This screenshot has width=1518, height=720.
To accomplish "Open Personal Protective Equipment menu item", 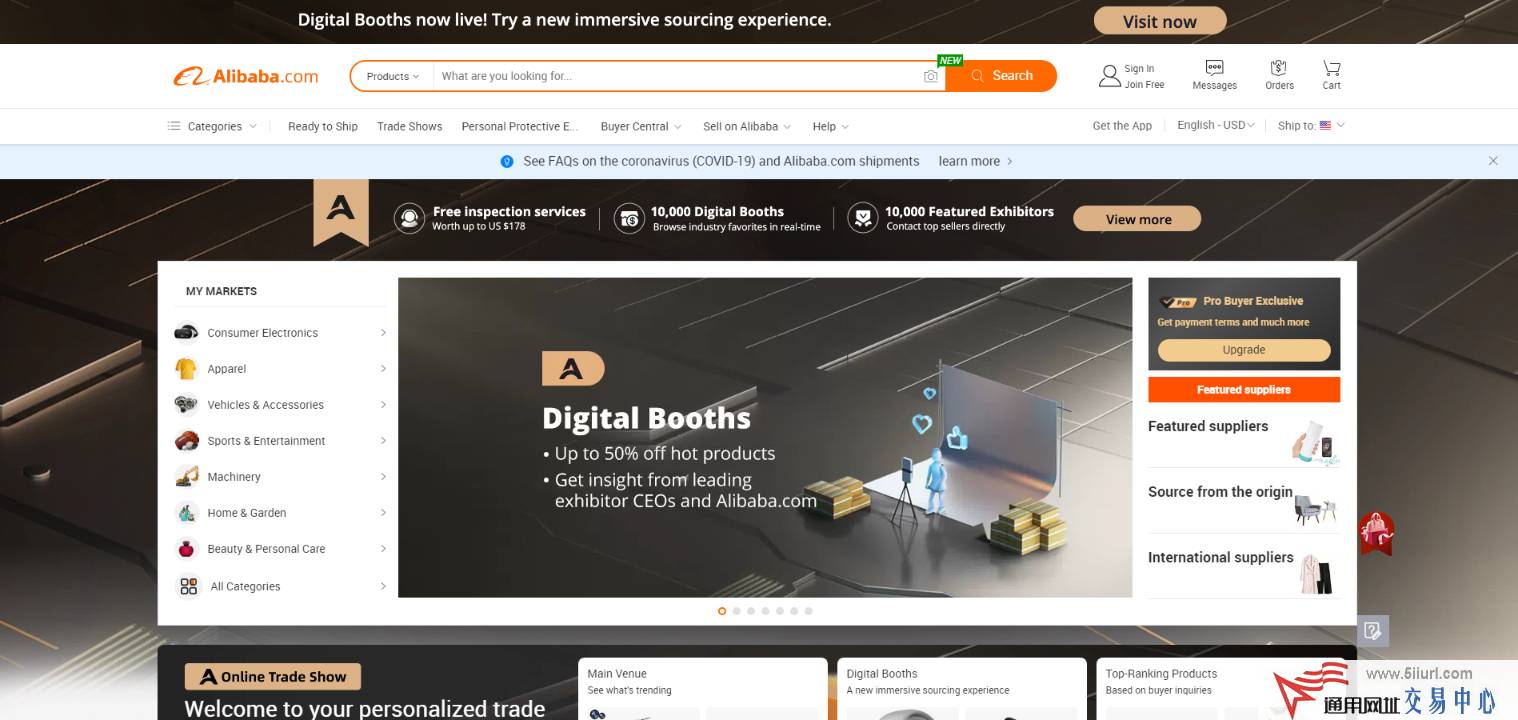I will pos(520,126).
